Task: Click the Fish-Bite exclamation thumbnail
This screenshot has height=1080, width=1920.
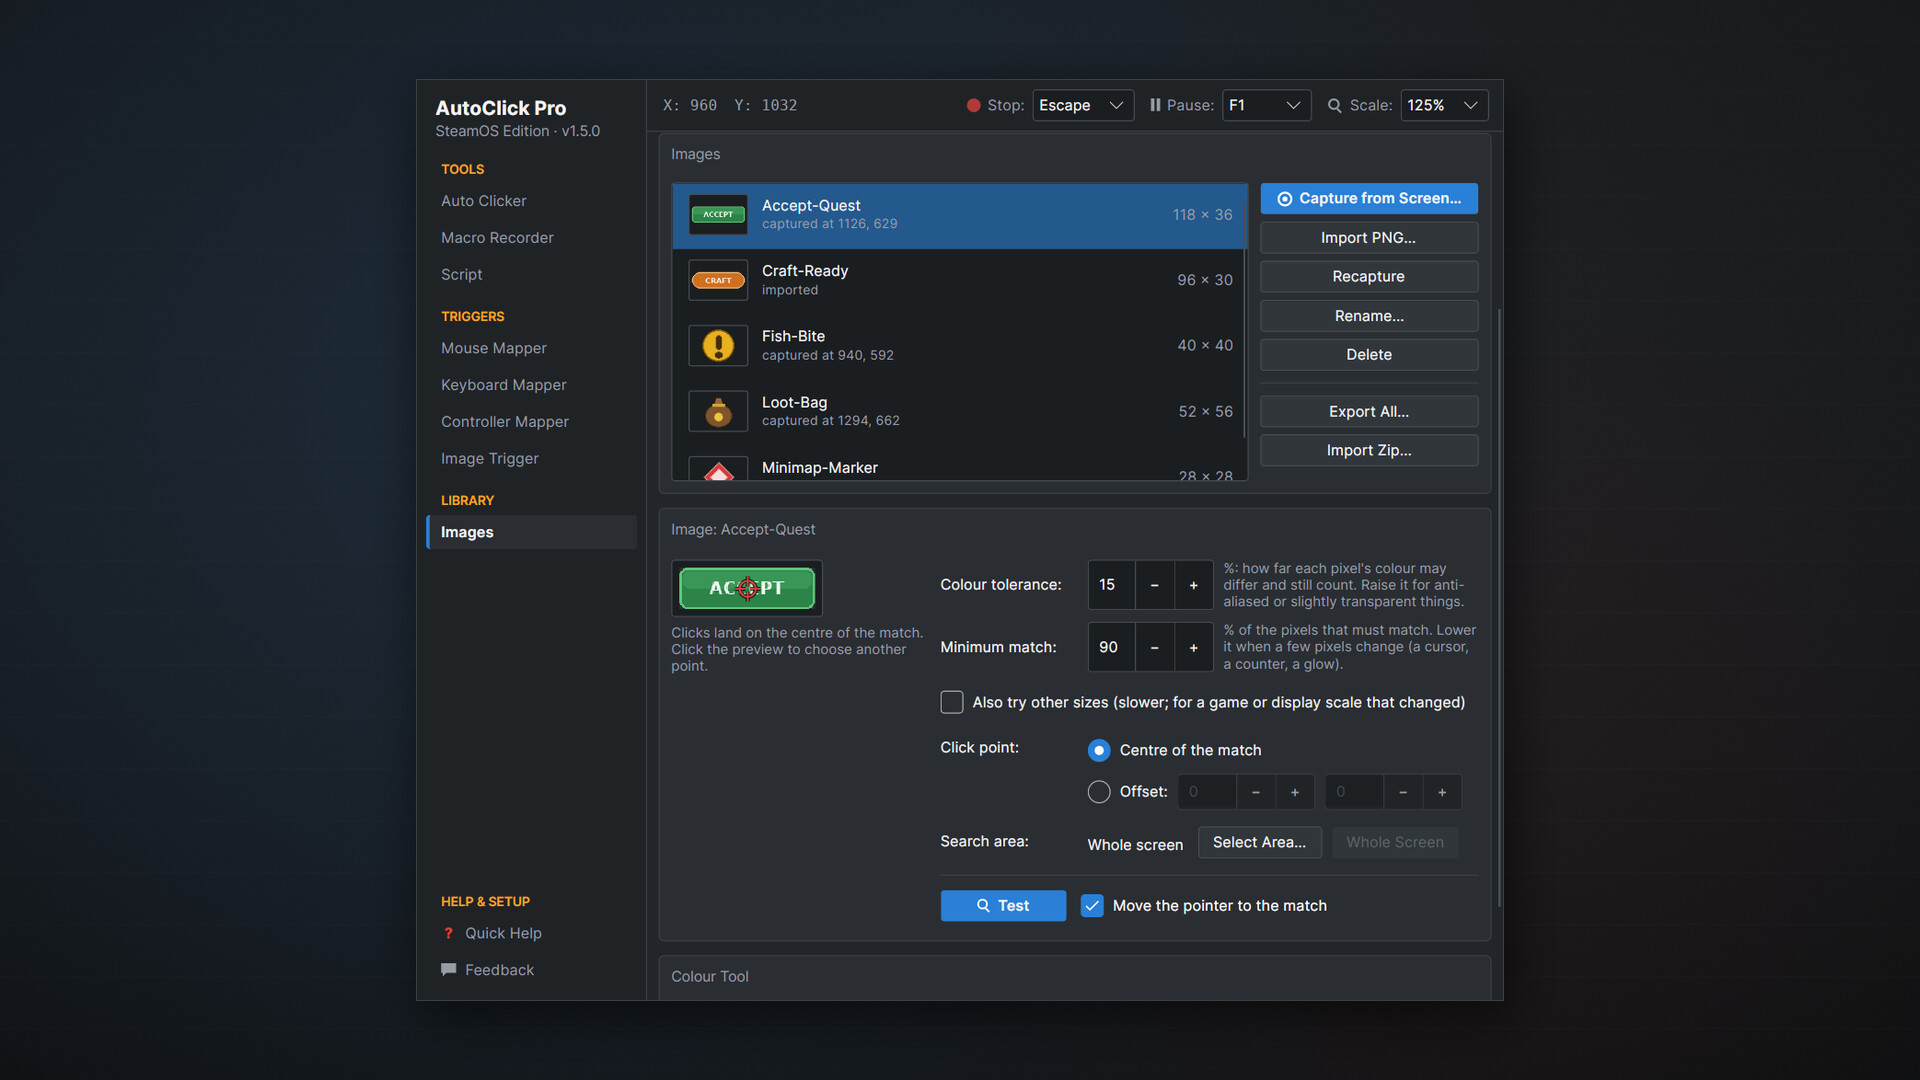Action: pos(718,346)
